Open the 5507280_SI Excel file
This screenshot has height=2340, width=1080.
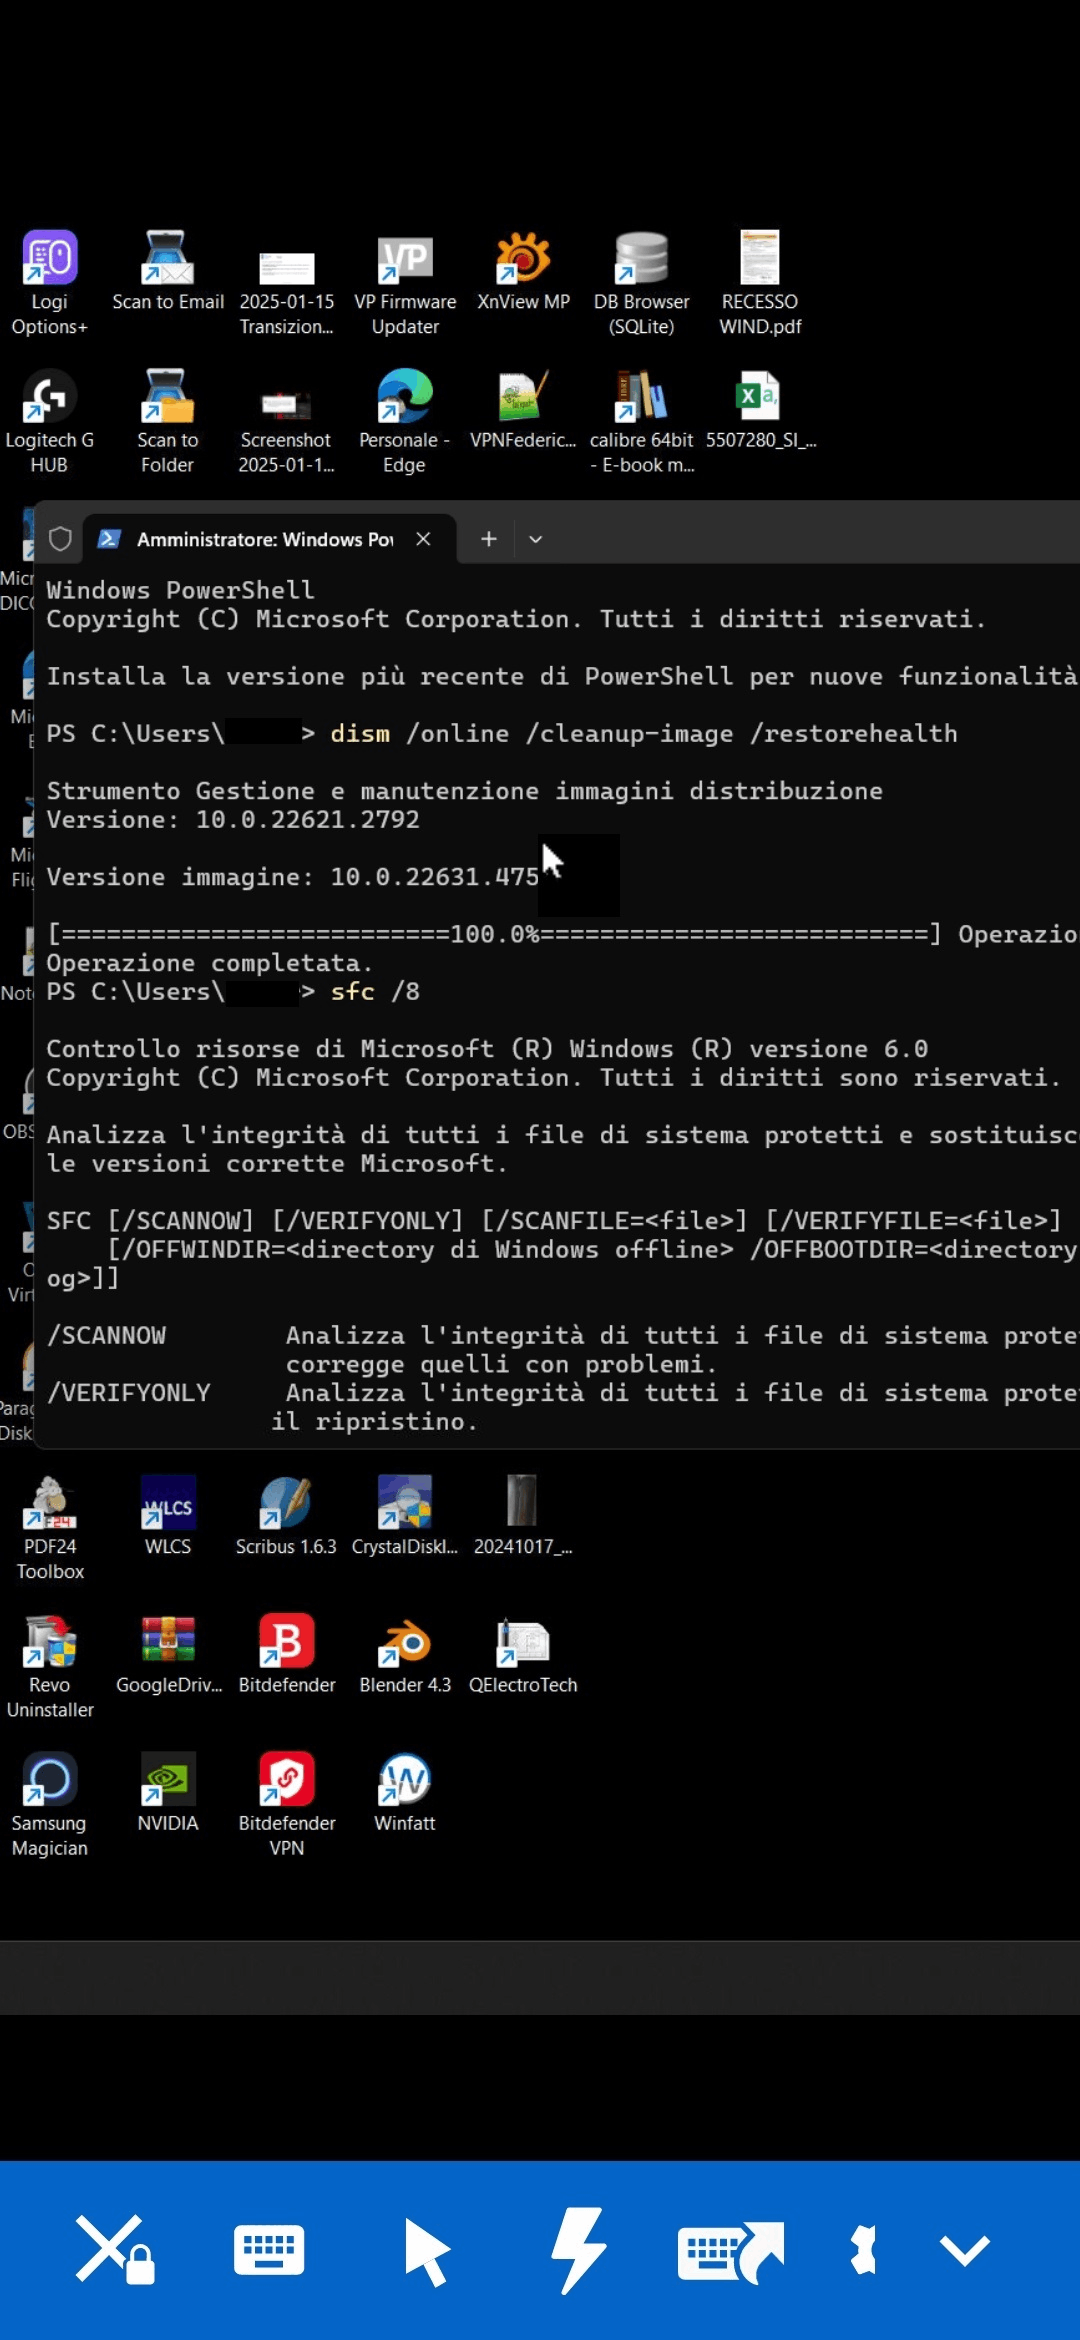pyautogui.click(x=760, y=410)
